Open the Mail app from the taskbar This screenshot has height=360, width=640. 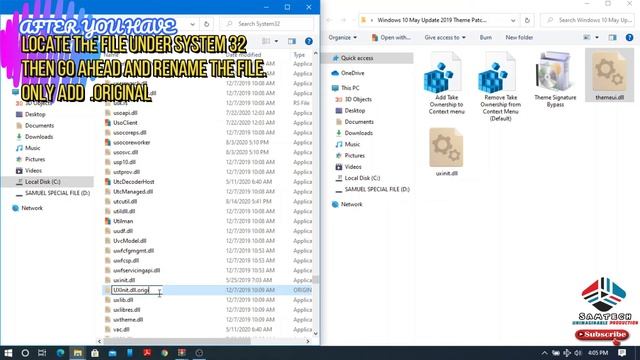tap(112, 353)
